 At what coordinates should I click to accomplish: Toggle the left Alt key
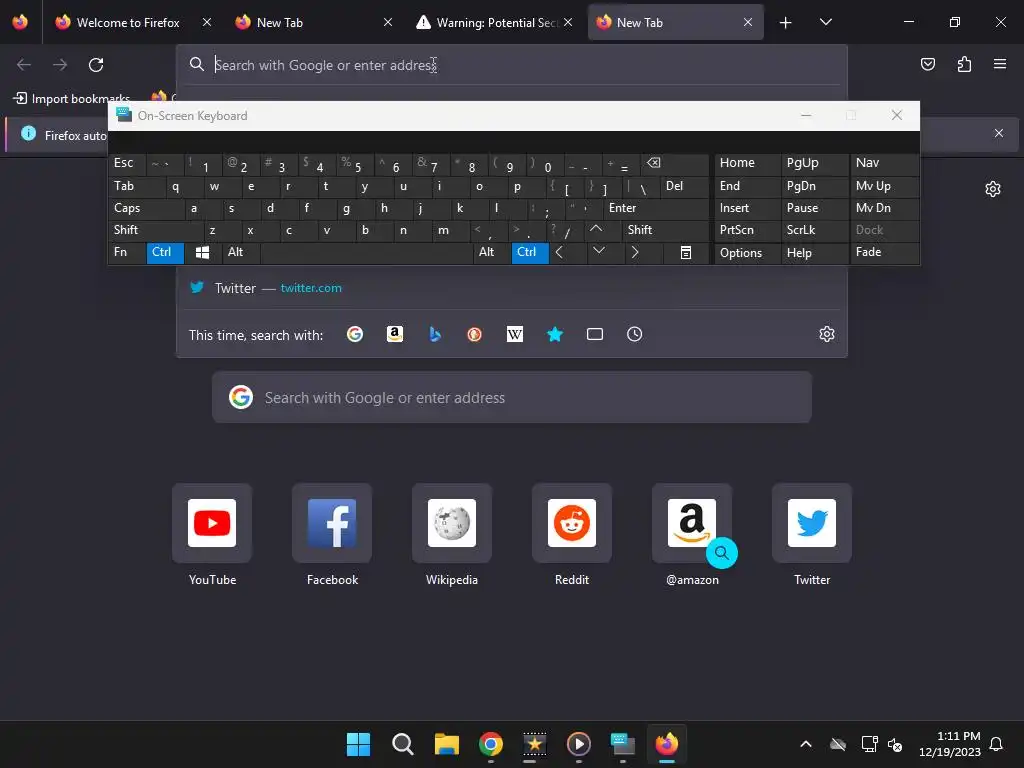point(241,253)
